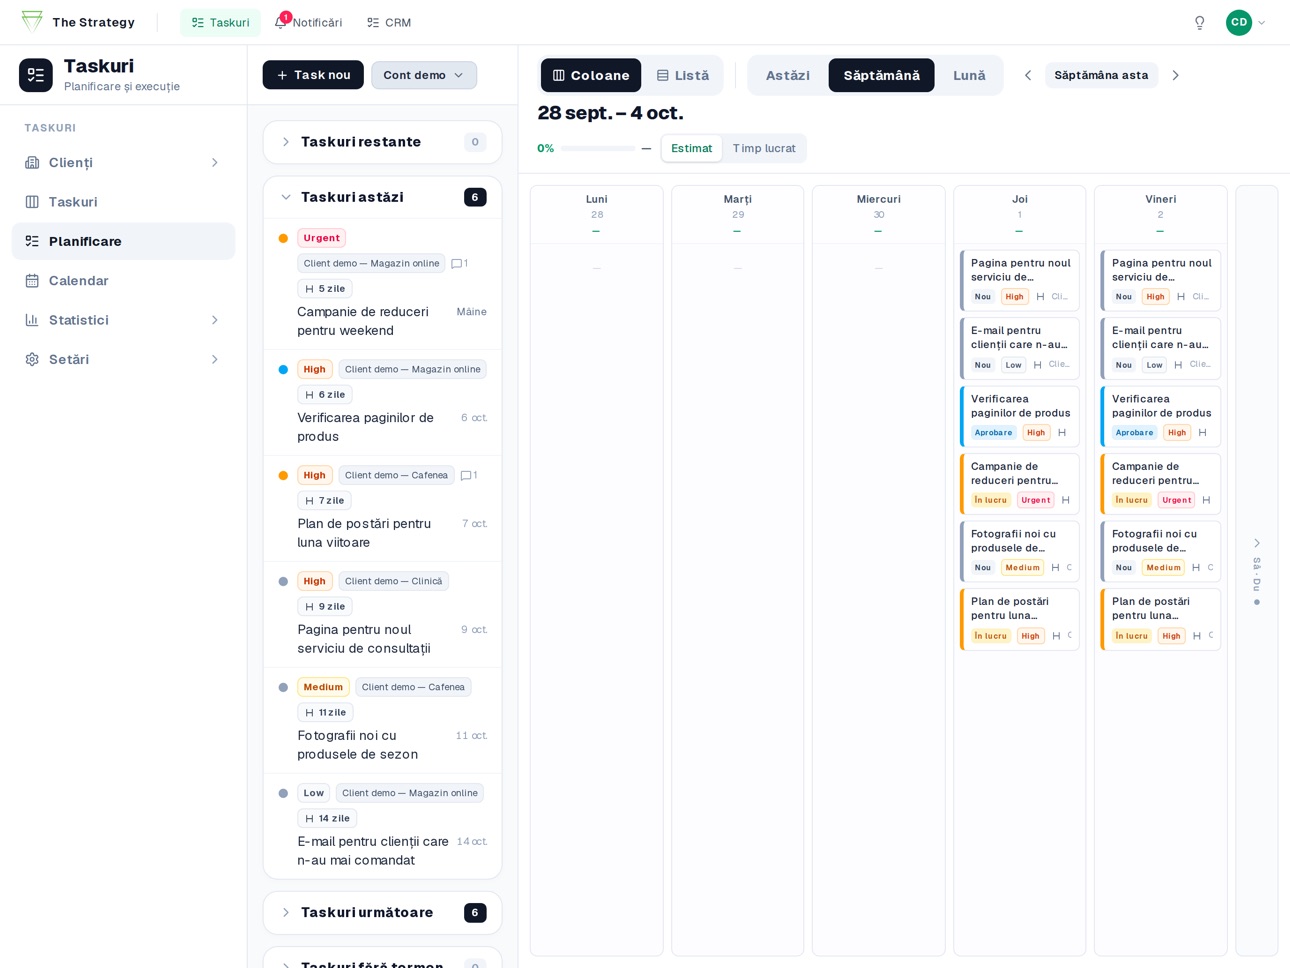Open Planificare in sidebar
The image size is (1290, 968).
pyautogui.click(x=124, y=241)
